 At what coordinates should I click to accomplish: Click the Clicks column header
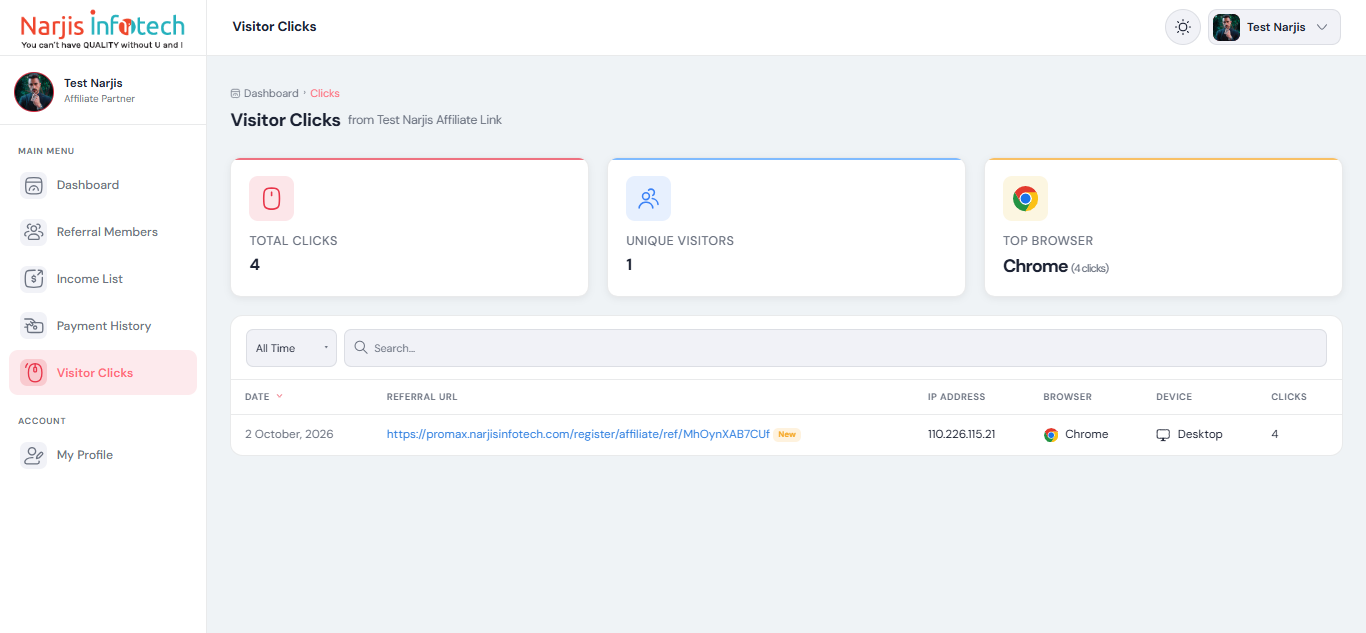(x=1289, y=397)
